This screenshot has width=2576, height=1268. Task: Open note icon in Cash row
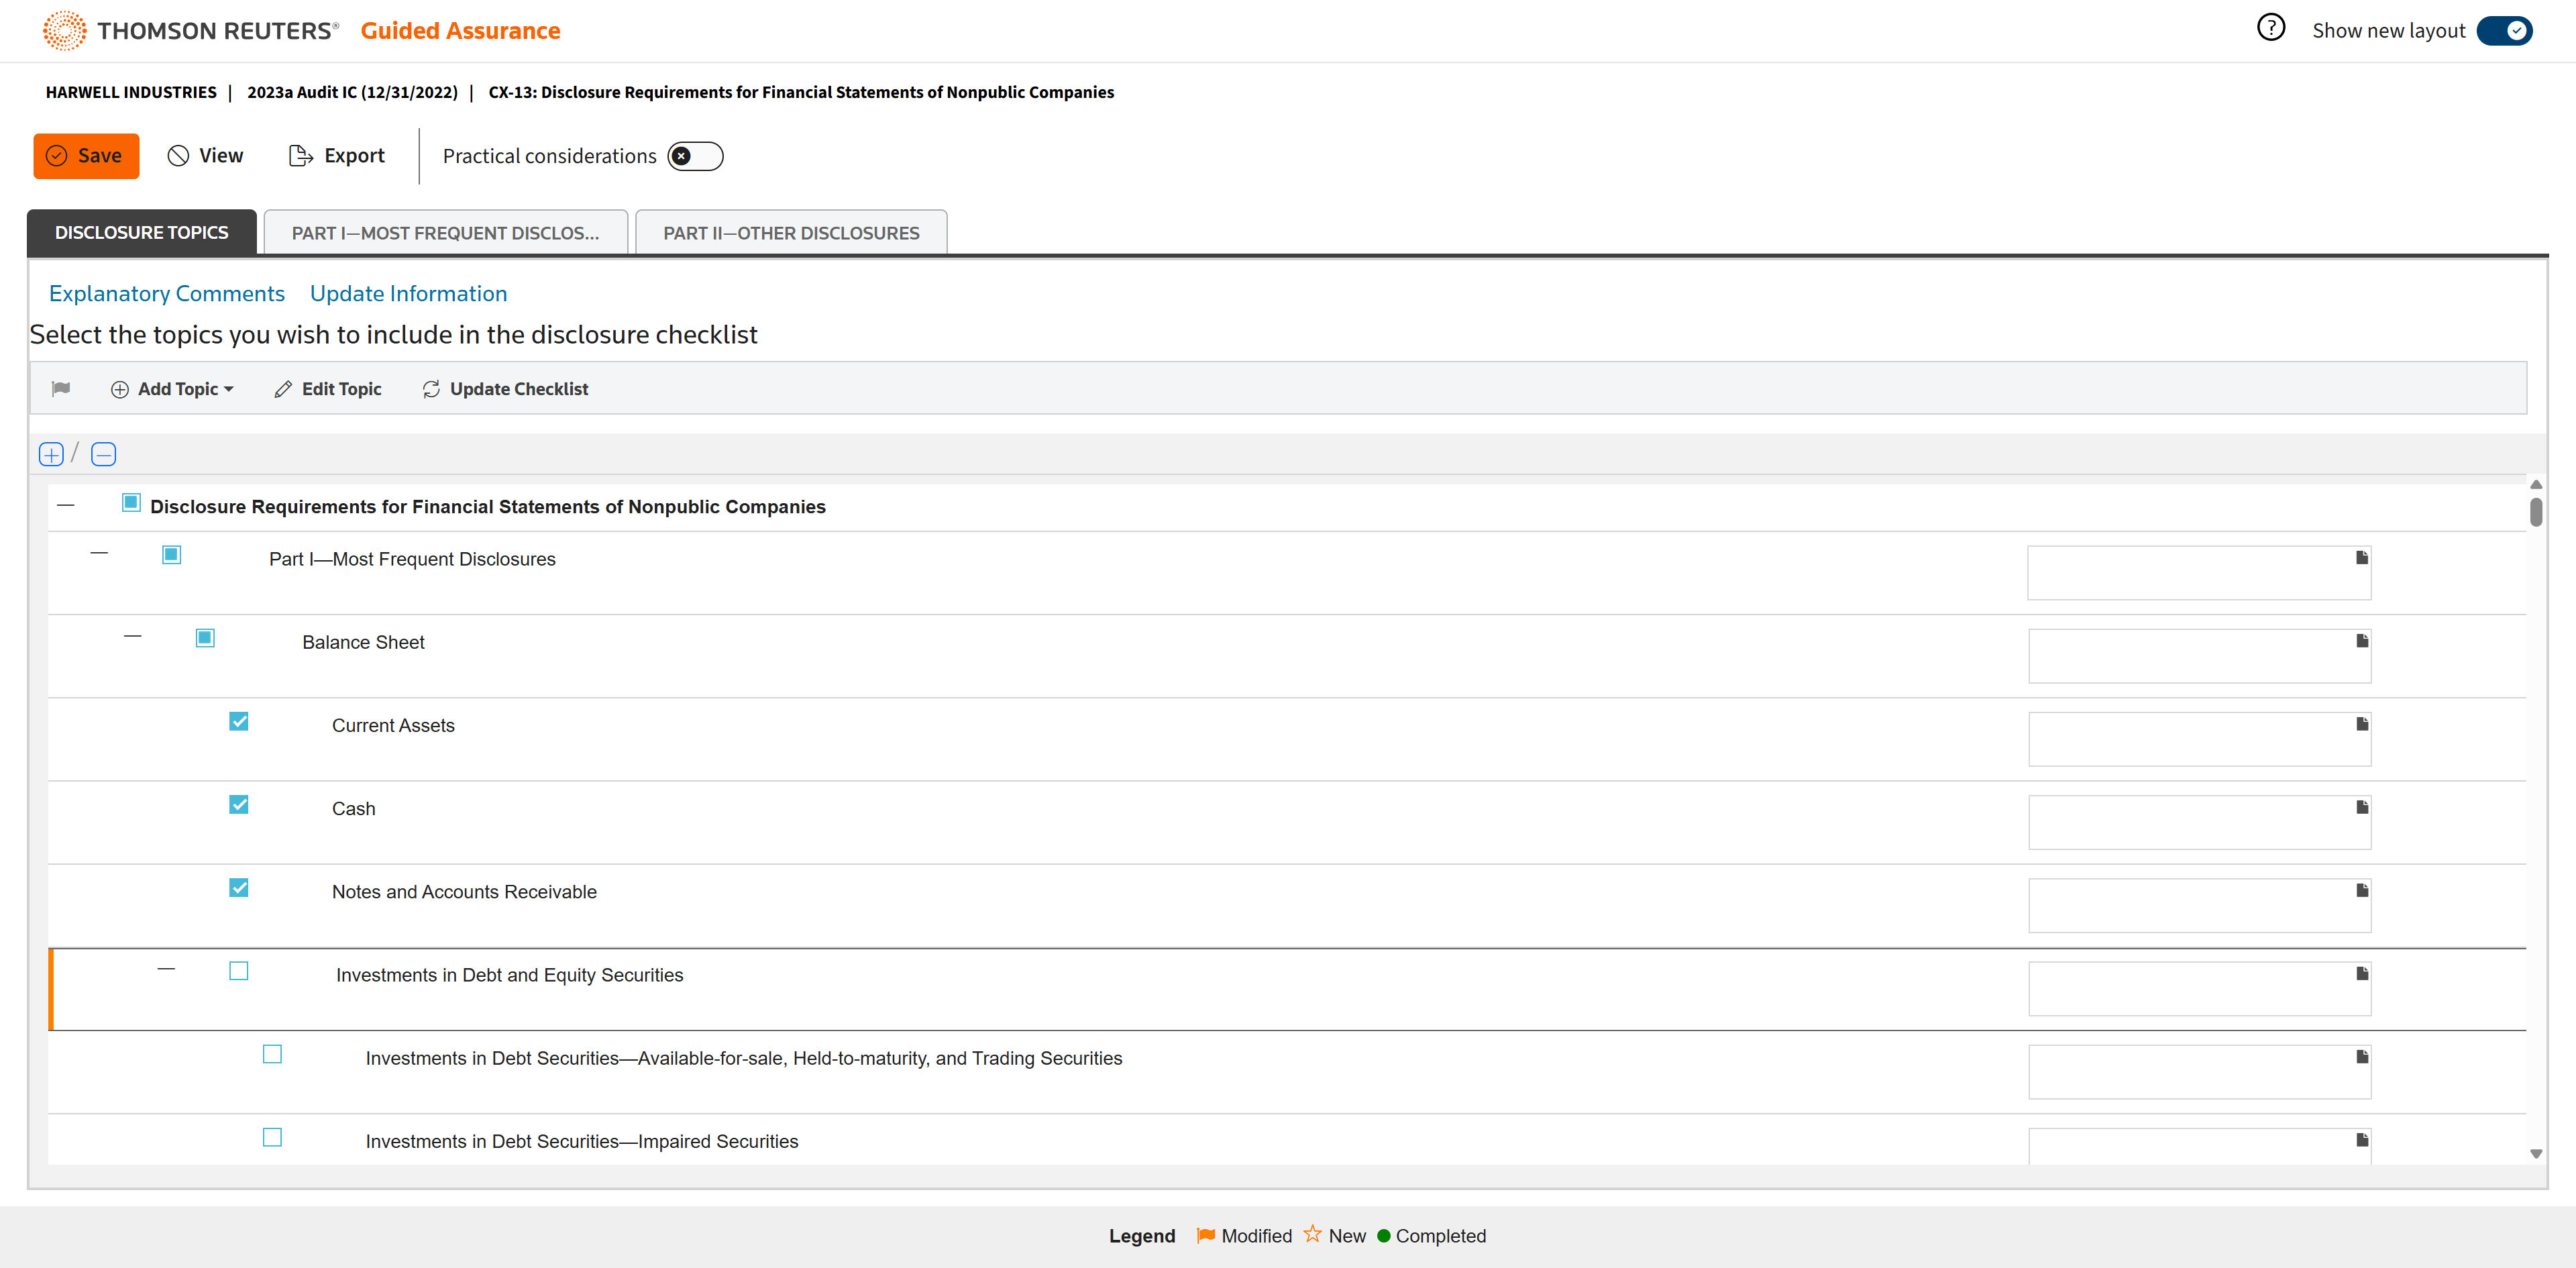2362,807
